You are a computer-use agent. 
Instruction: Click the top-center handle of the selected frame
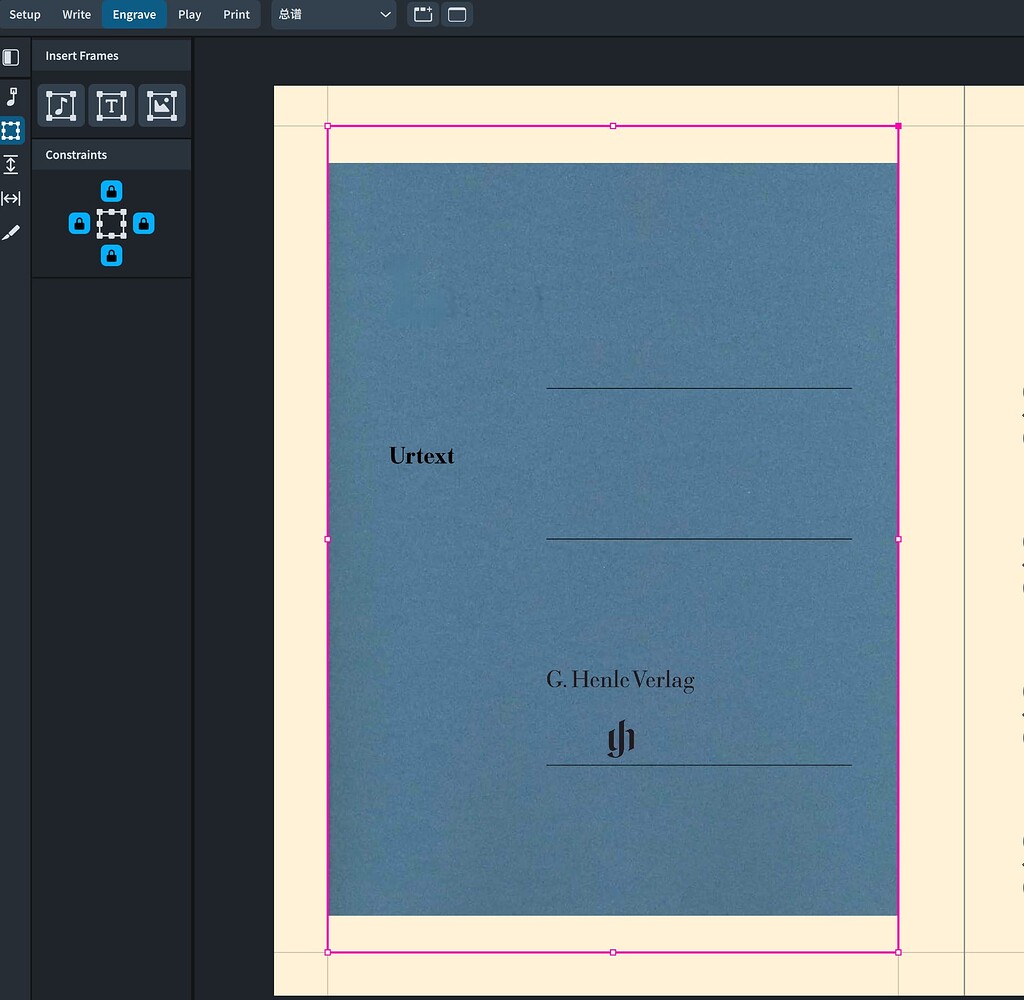coord(612,126)
